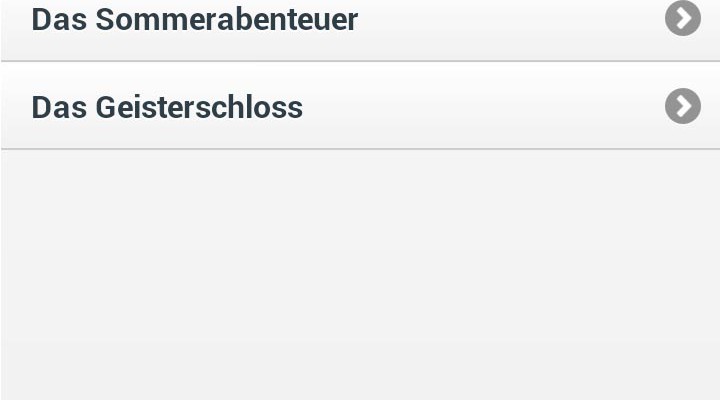Open the Das Sommerabenteuer list entry
Screen dimensions: 720x400
pyautogui.click(x=360, y=30)
